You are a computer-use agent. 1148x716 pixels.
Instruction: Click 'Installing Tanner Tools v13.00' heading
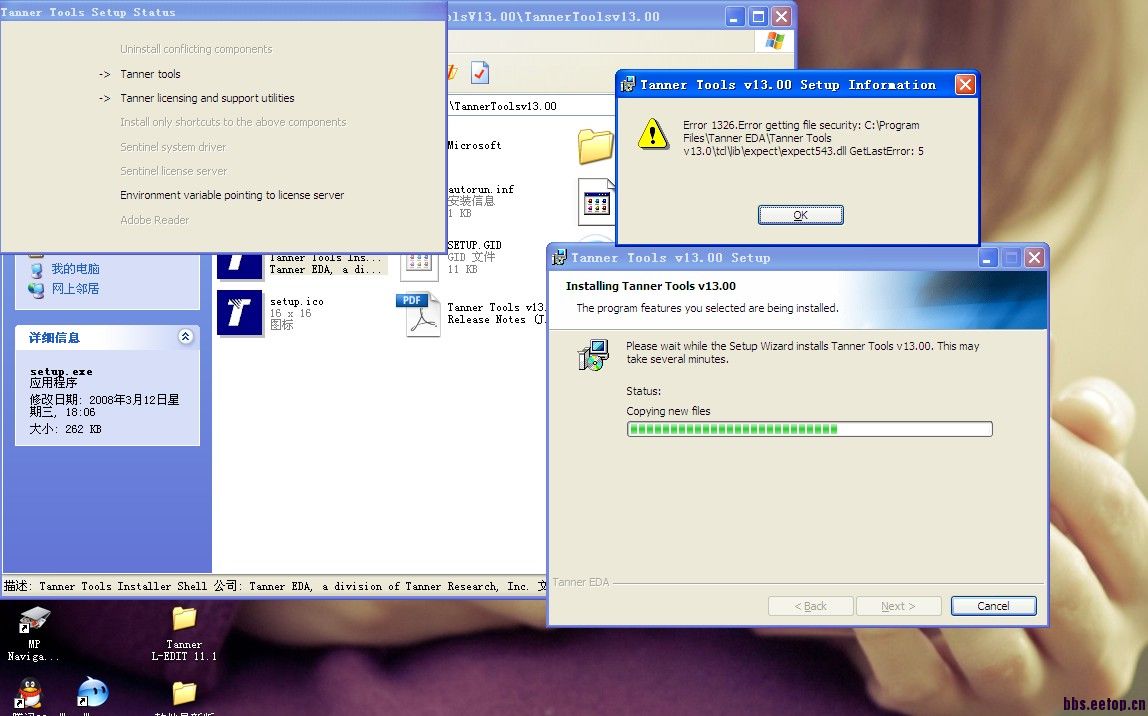click(x=651, y=286)
